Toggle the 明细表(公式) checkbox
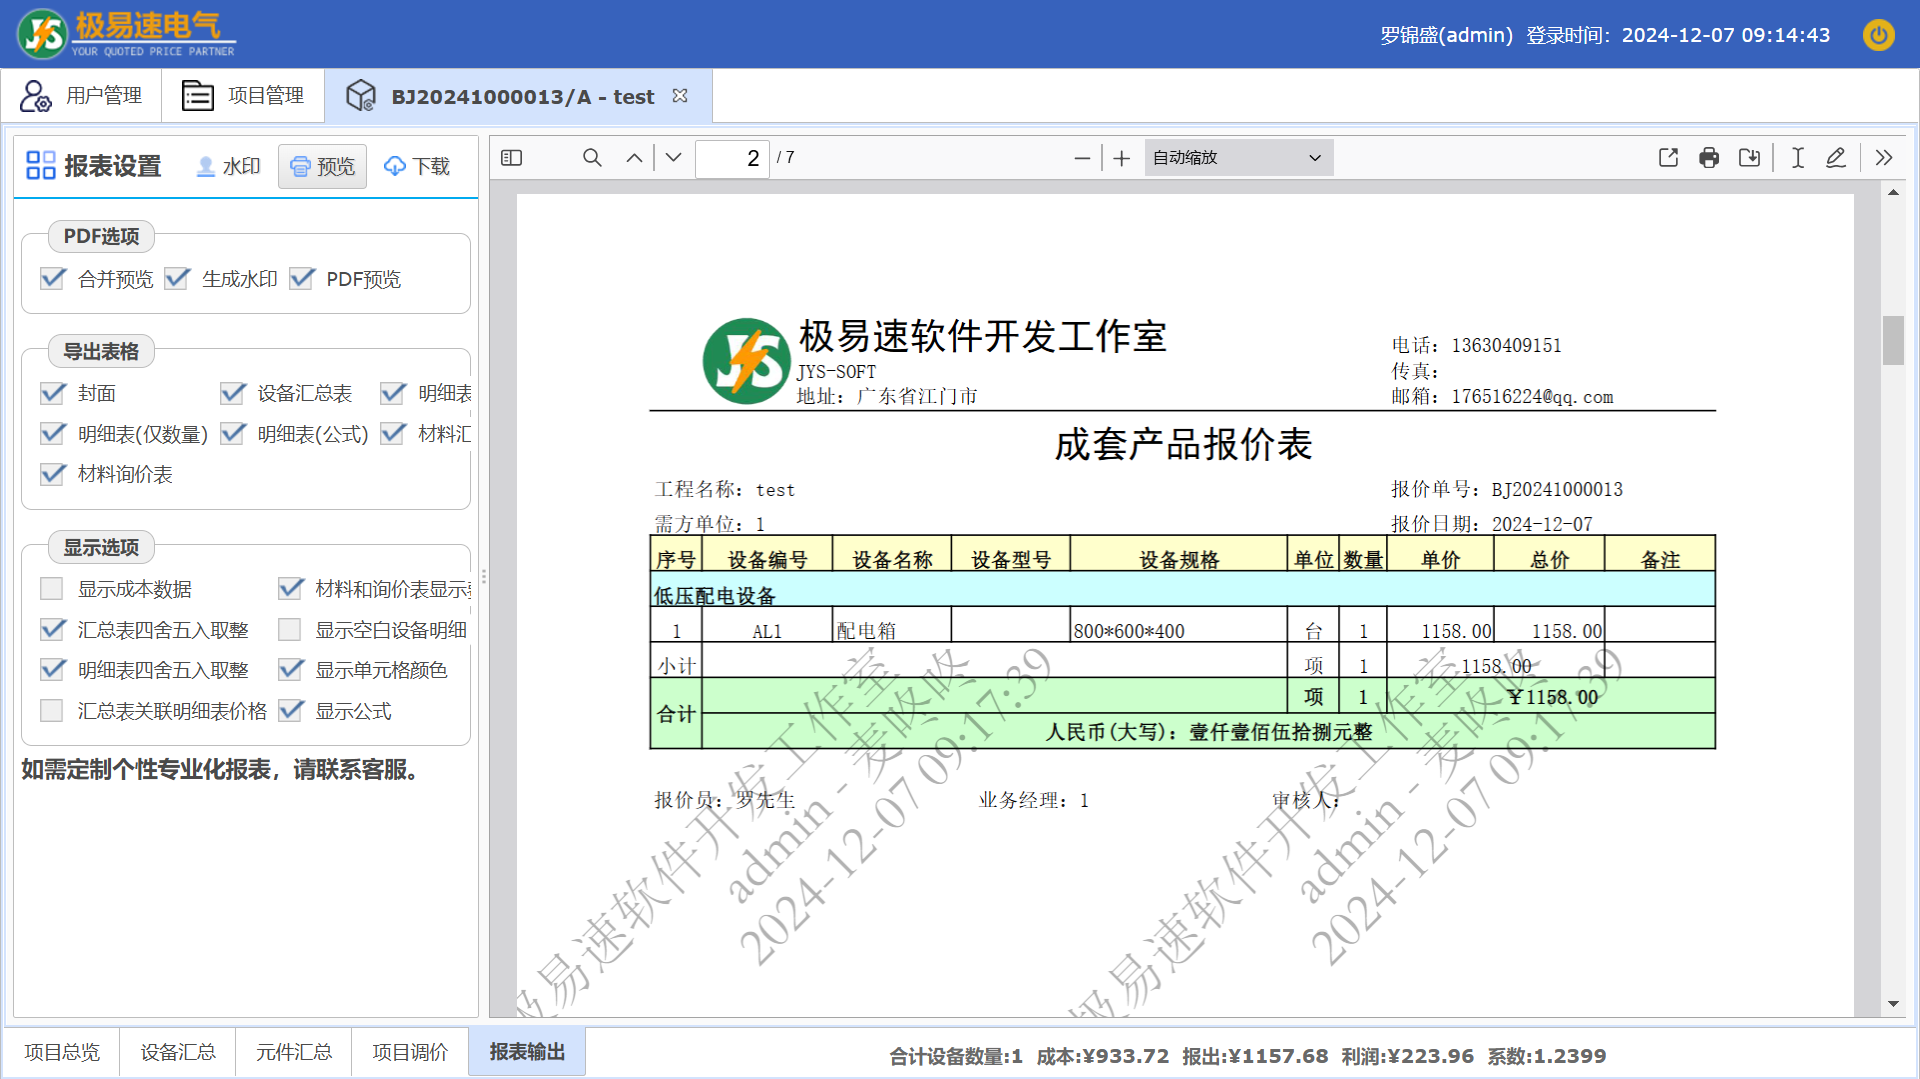Screen dimensions: 1920x1079 (x=233, y=434)
